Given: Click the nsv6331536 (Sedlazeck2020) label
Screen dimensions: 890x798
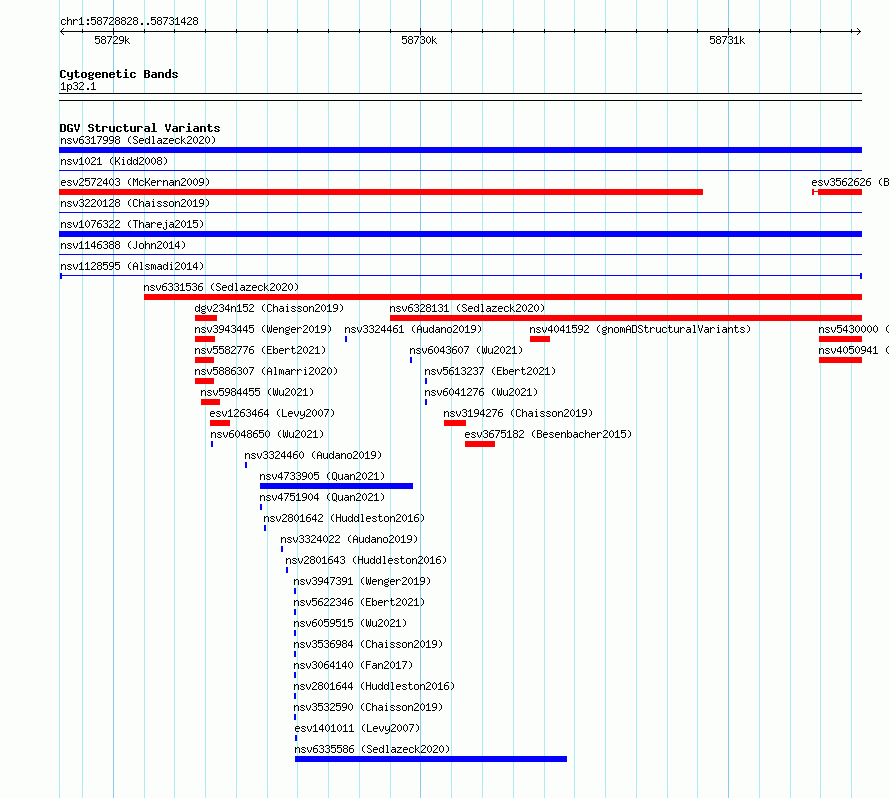Looking at the screenshot, I should click(x=221, y=287).
